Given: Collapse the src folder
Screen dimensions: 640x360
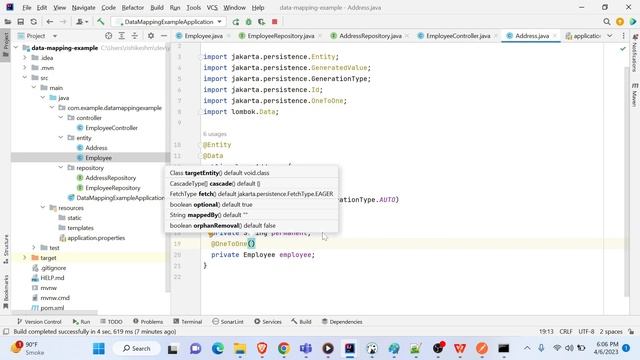Looking at the screenshot, I should click(25, 78).
